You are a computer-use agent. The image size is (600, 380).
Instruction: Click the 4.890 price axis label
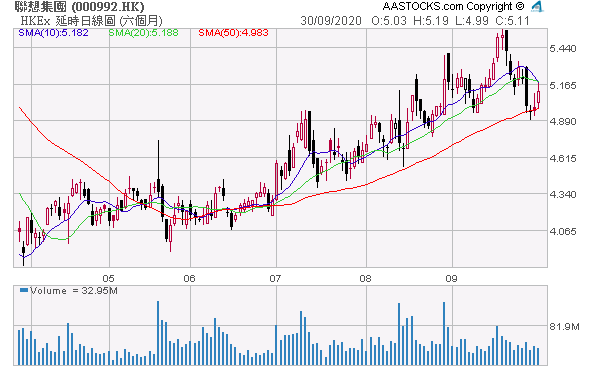pyautogui.click(x=562, y=122)
